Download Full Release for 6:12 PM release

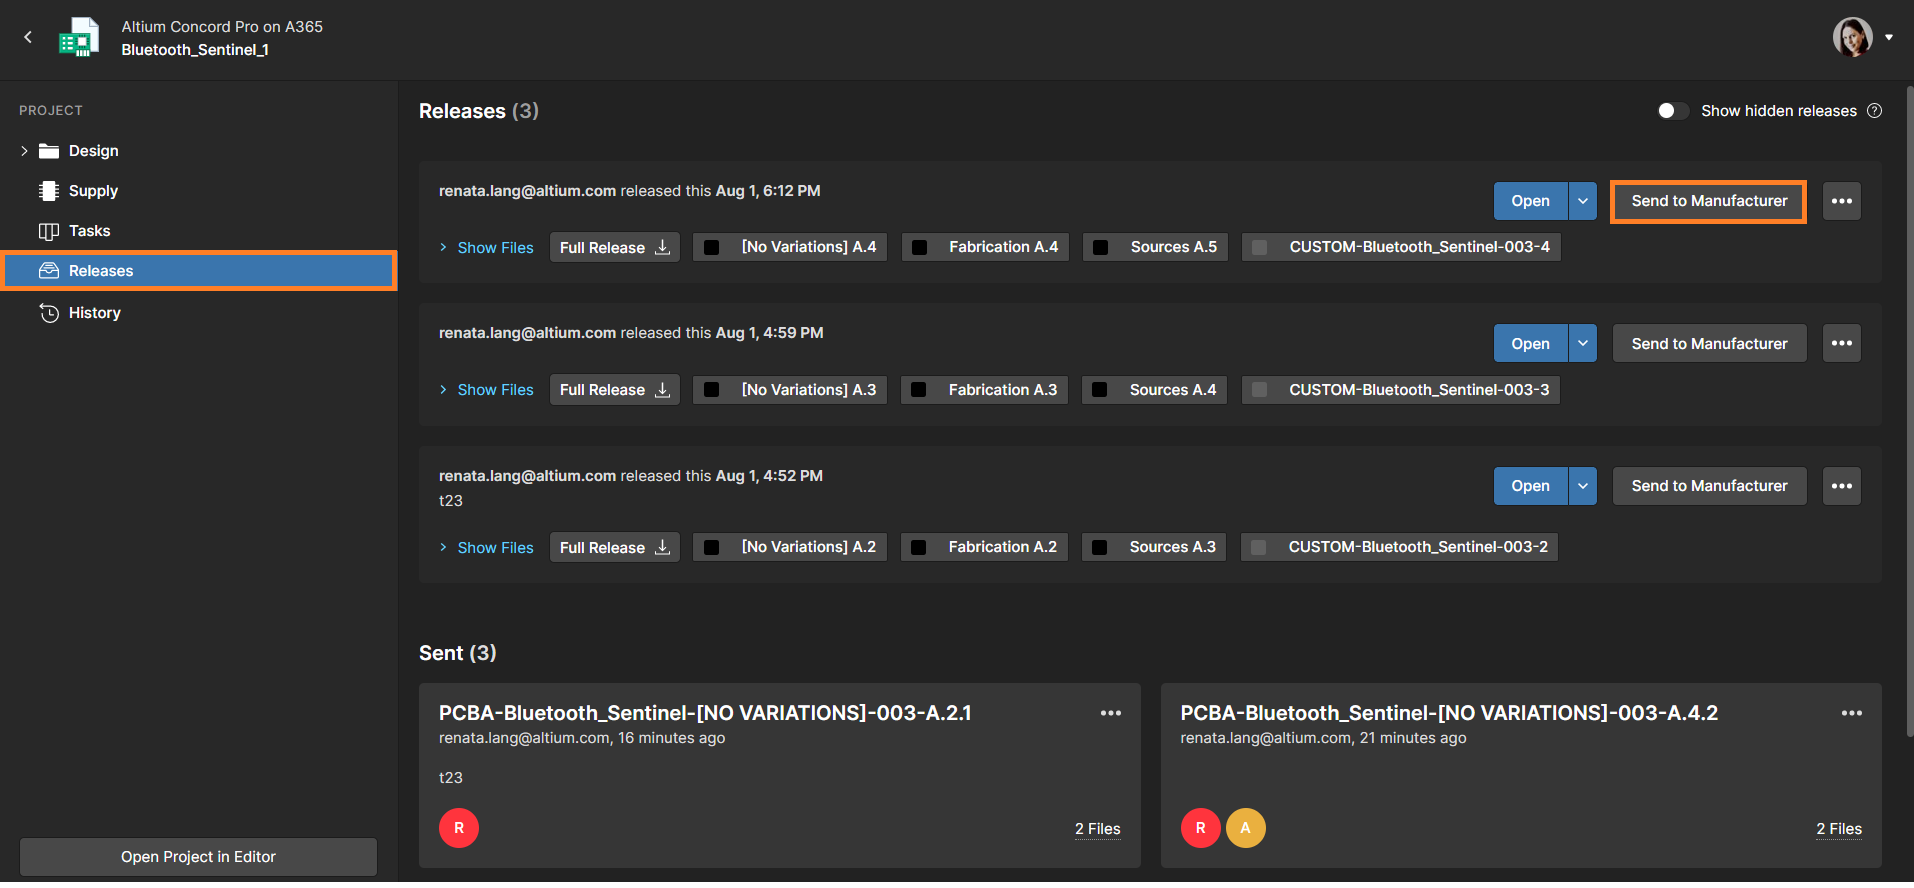[615, 248]
